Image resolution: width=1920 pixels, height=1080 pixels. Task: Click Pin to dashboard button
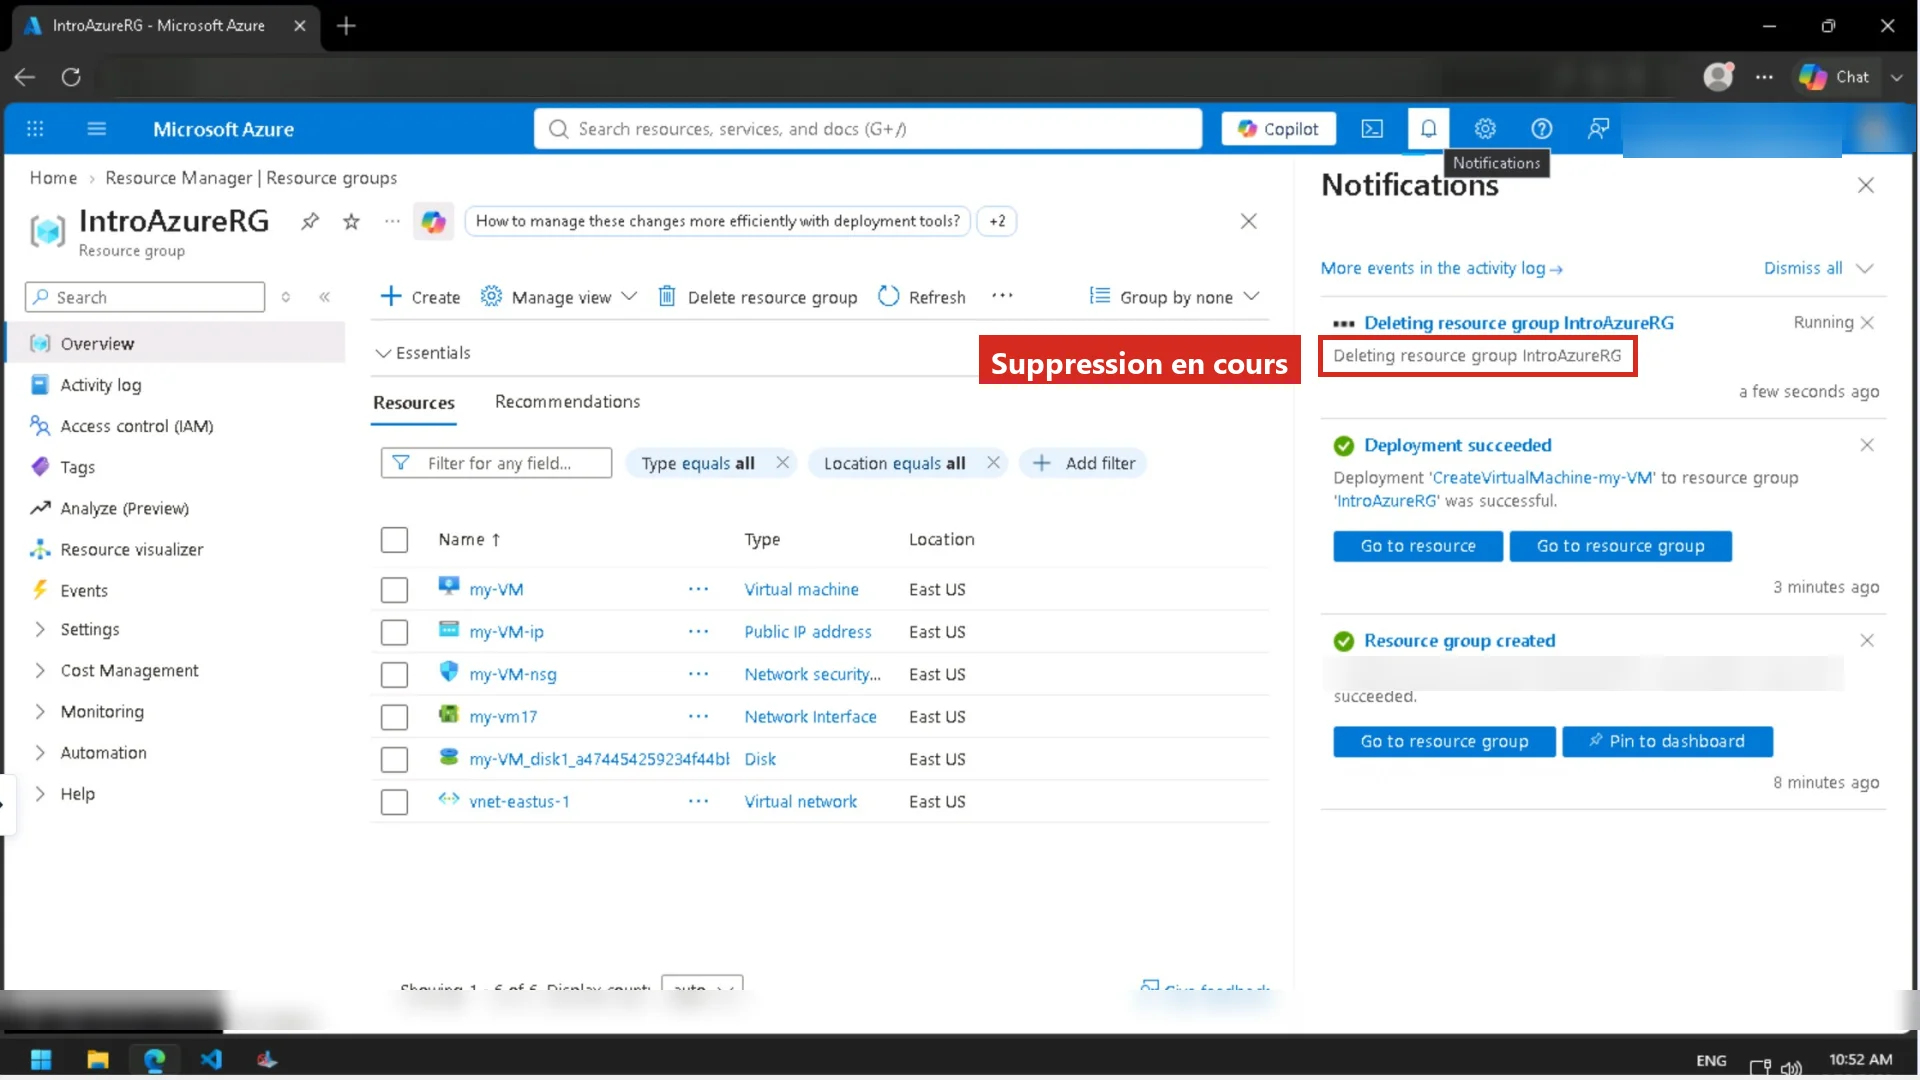pos(1667,741)
